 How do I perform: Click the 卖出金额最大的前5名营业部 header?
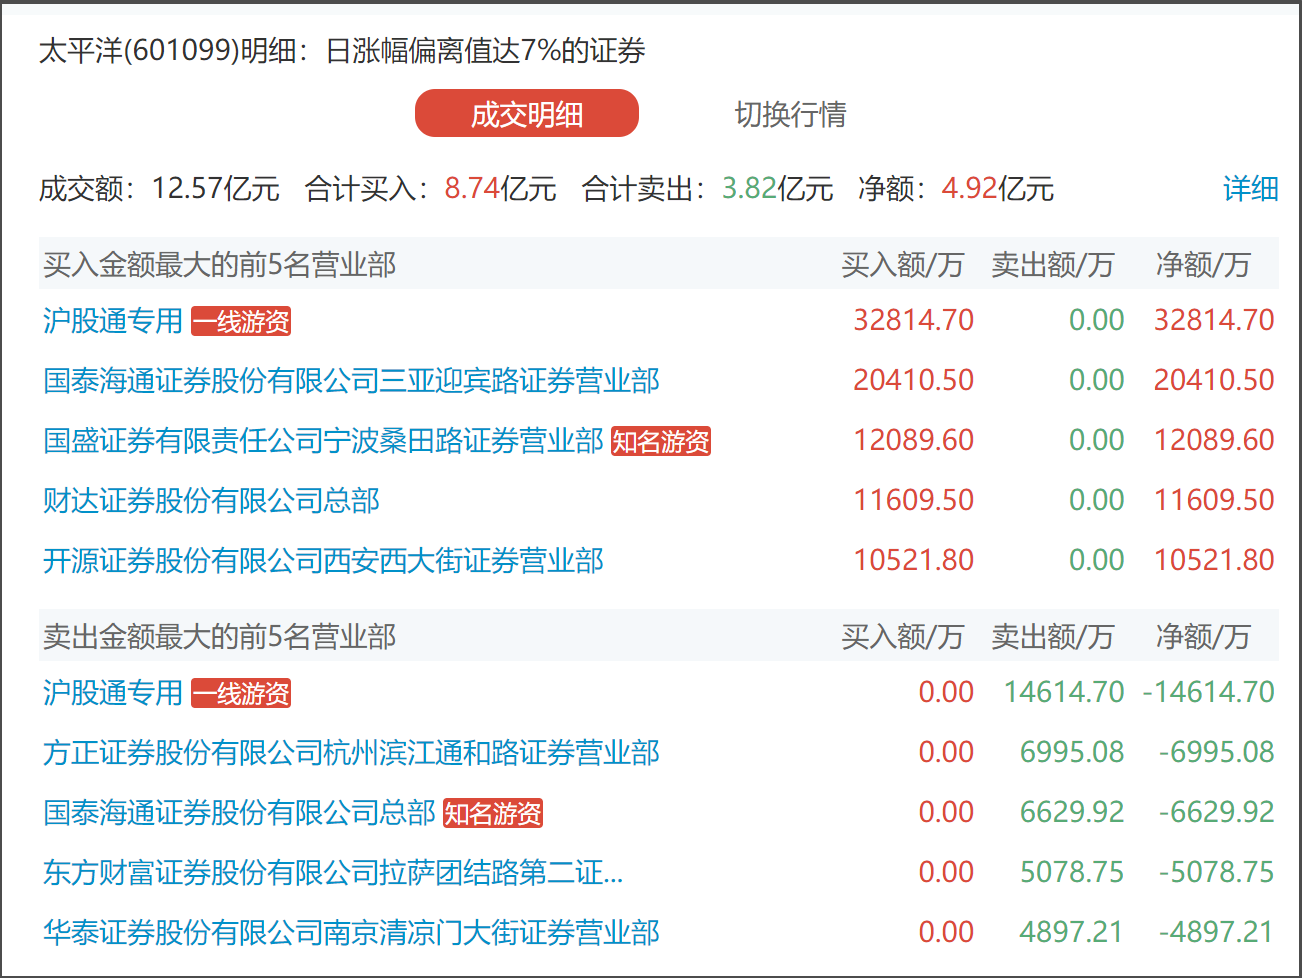pyautogui.click(x=219, y=637)
